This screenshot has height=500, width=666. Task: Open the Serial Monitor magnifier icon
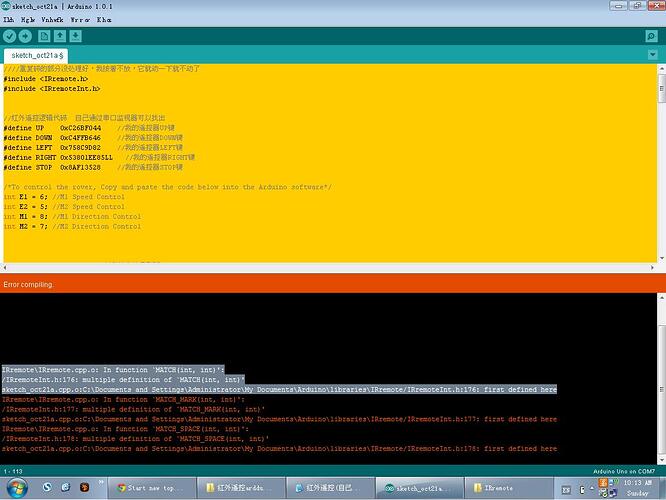(651, 37)
